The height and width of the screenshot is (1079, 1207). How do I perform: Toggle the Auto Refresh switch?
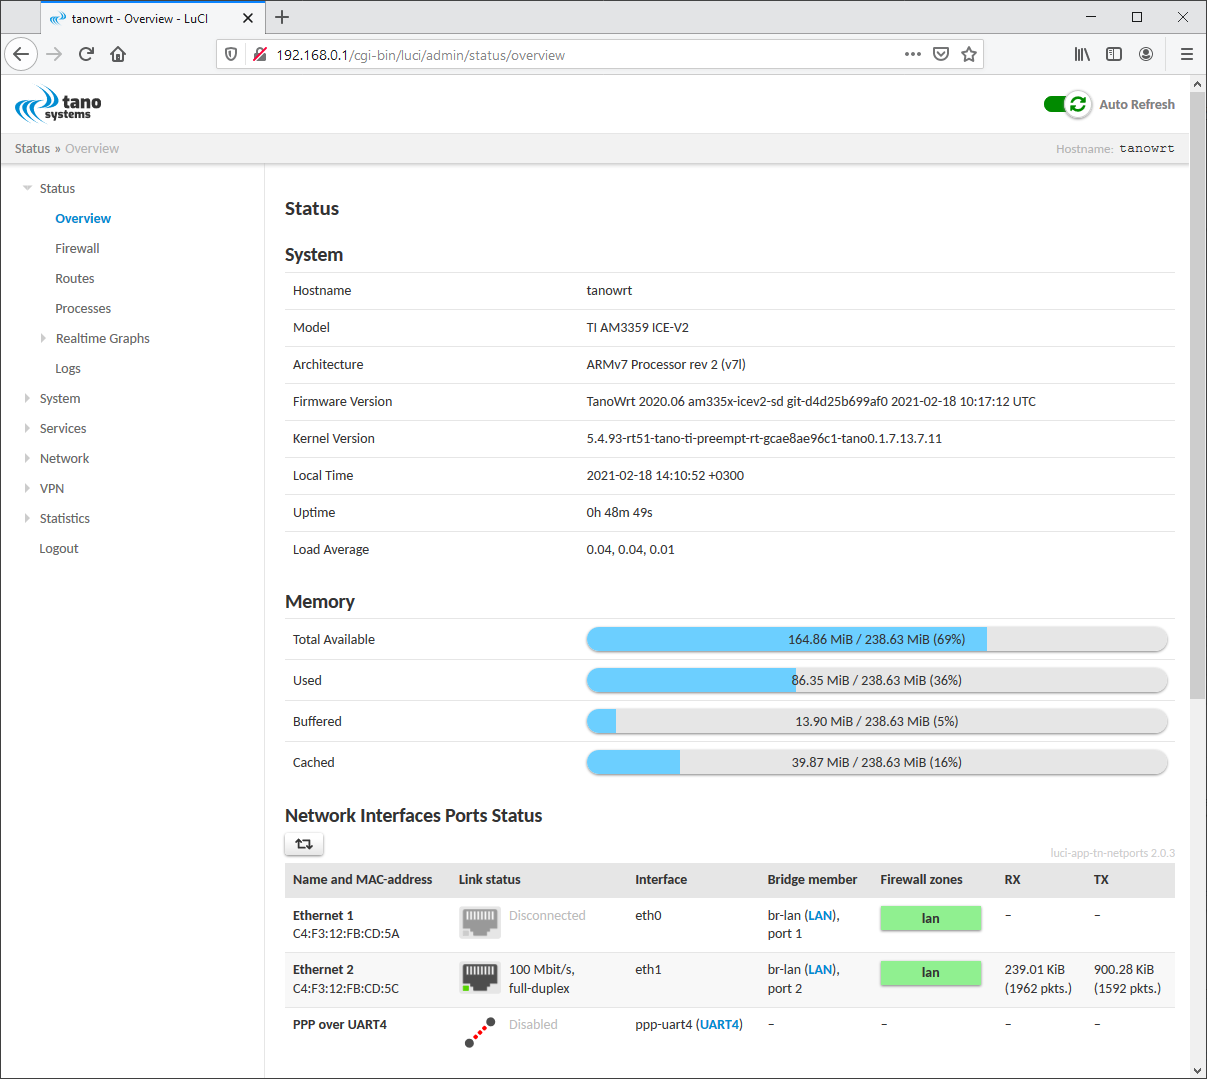click(x=1067, y=104)
